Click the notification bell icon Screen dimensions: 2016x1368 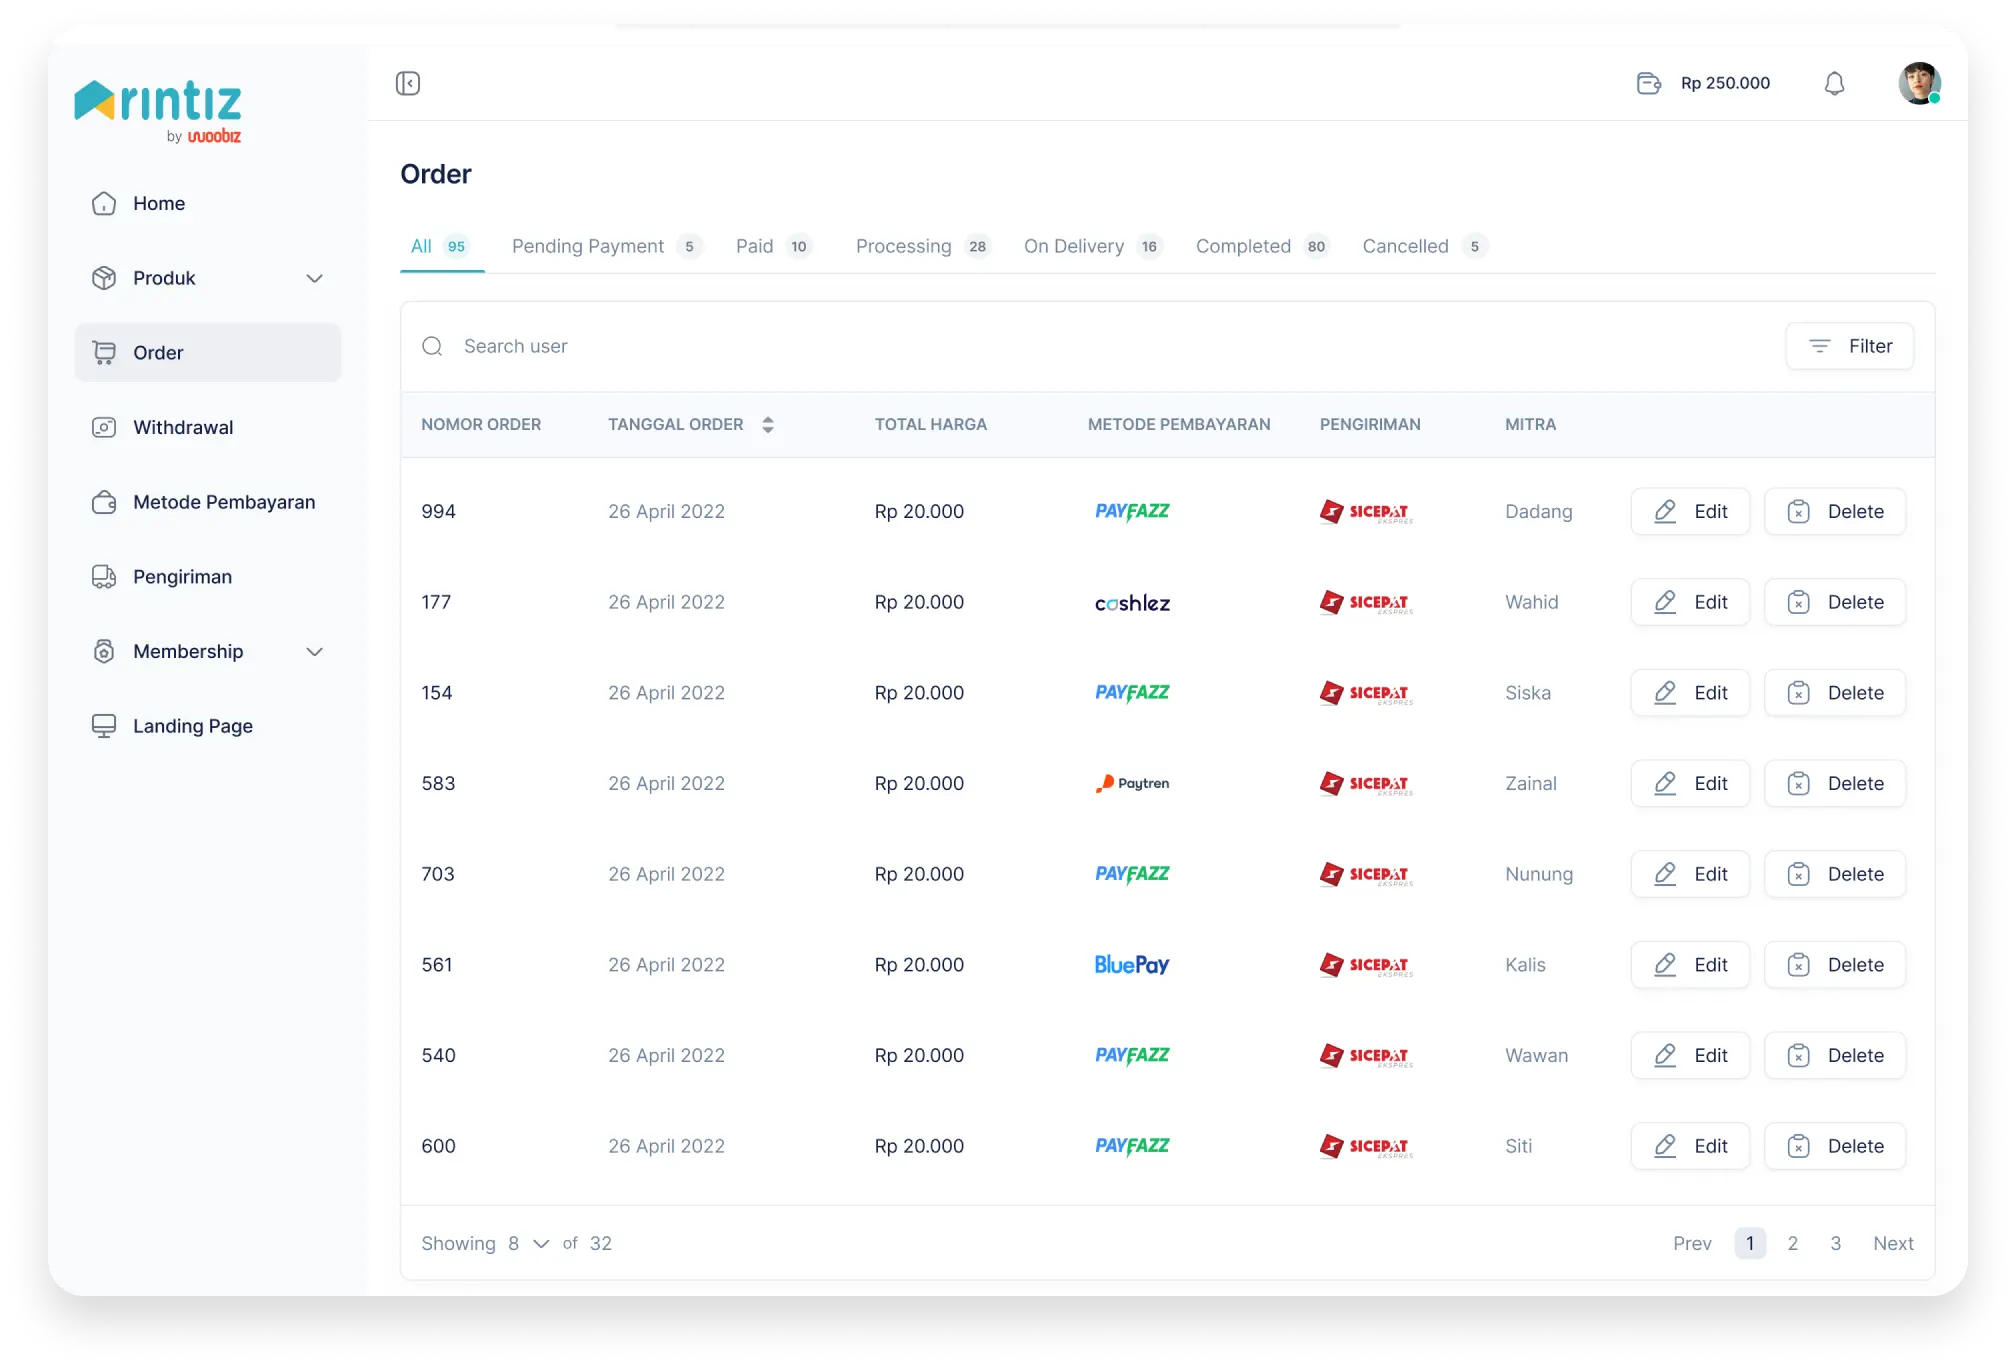tap(1834, 84)
